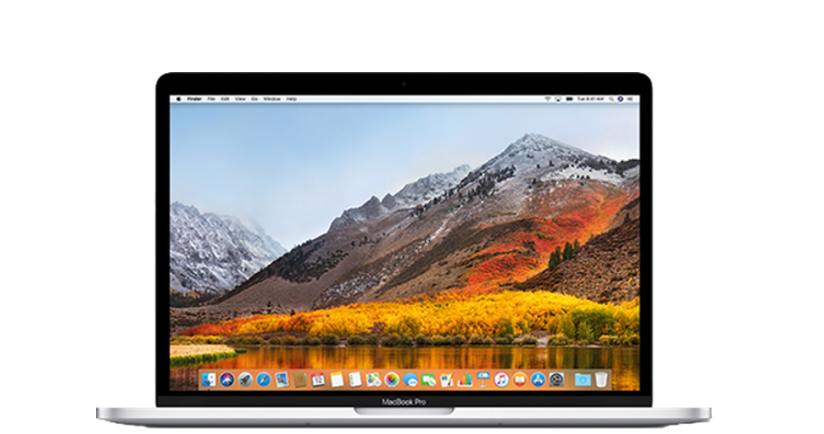Open iBooks icon in Dock
824x434 pixels.
[520, 379]
